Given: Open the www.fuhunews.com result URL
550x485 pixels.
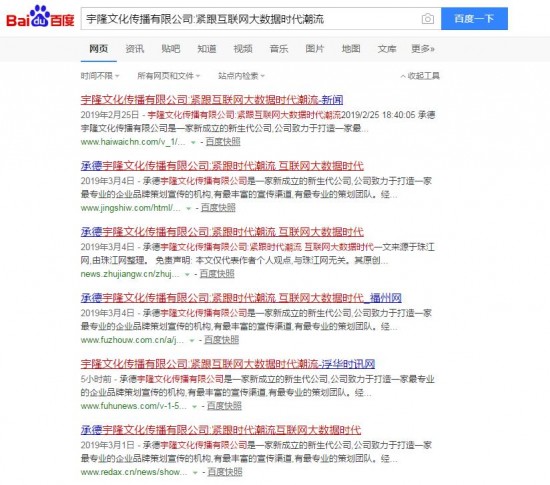Looking at the screenshot, I should [x=134, y=406].
